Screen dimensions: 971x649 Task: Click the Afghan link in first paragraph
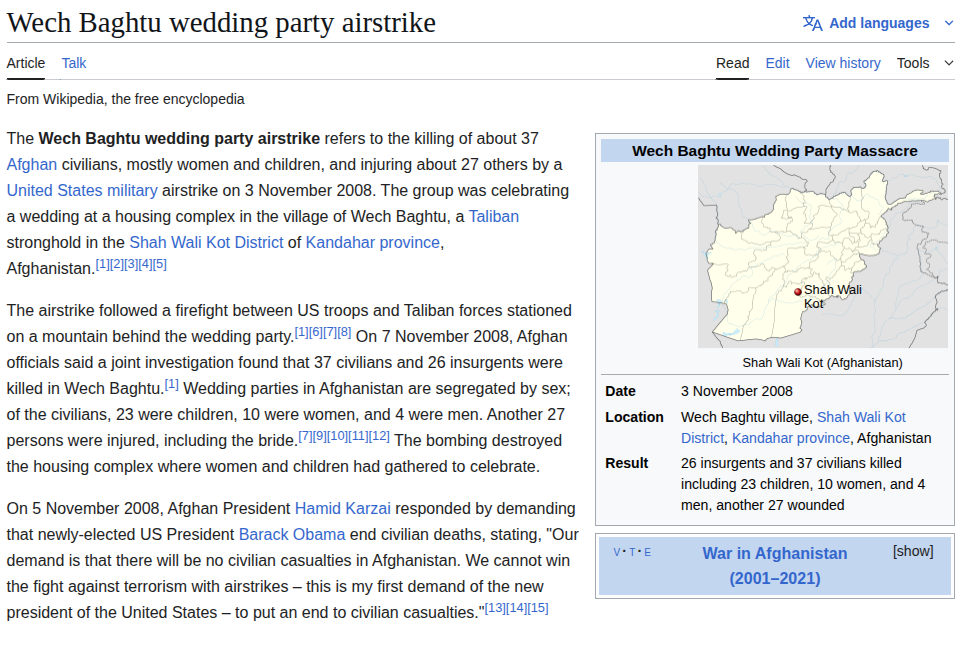point(32,164)
